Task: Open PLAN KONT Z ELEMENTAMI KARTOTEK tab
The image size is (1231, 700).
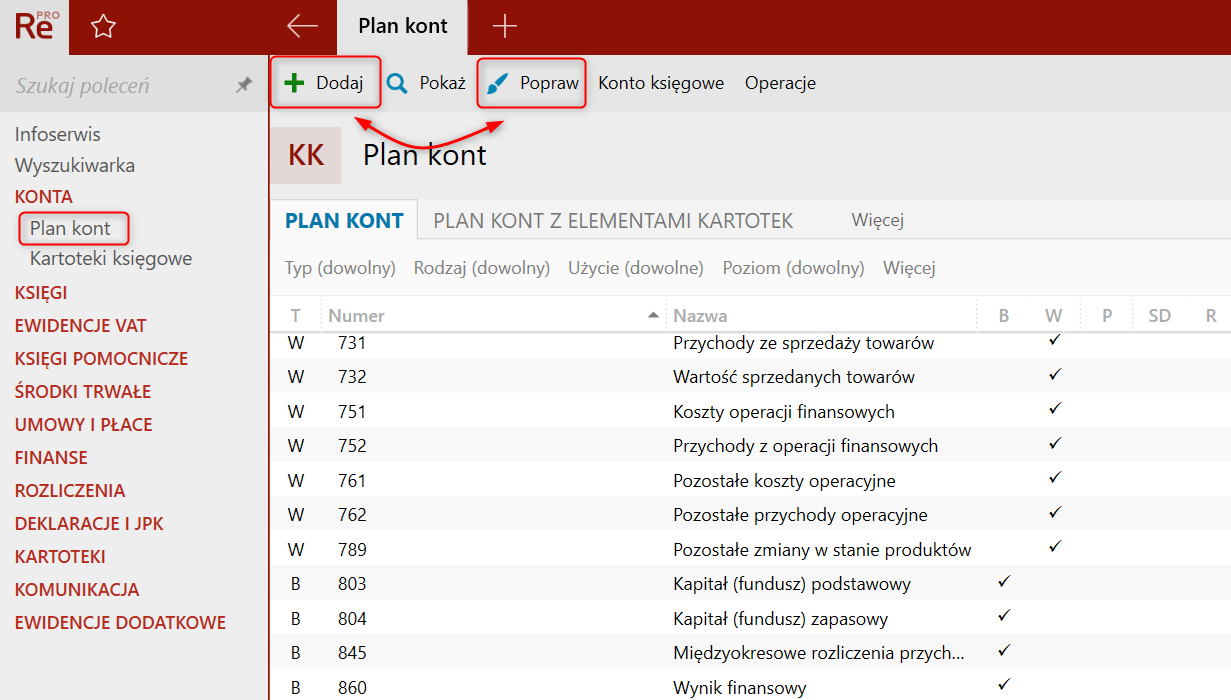Action: [613, 221]
